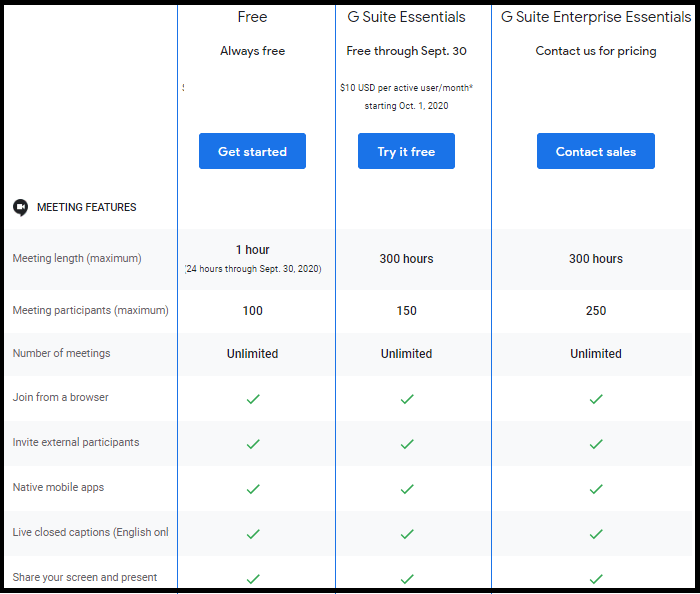Screen dimensions: 700x594
Task: Click Enterprise Essentials checkmark for Invite external participants
Action: [596, 443]
